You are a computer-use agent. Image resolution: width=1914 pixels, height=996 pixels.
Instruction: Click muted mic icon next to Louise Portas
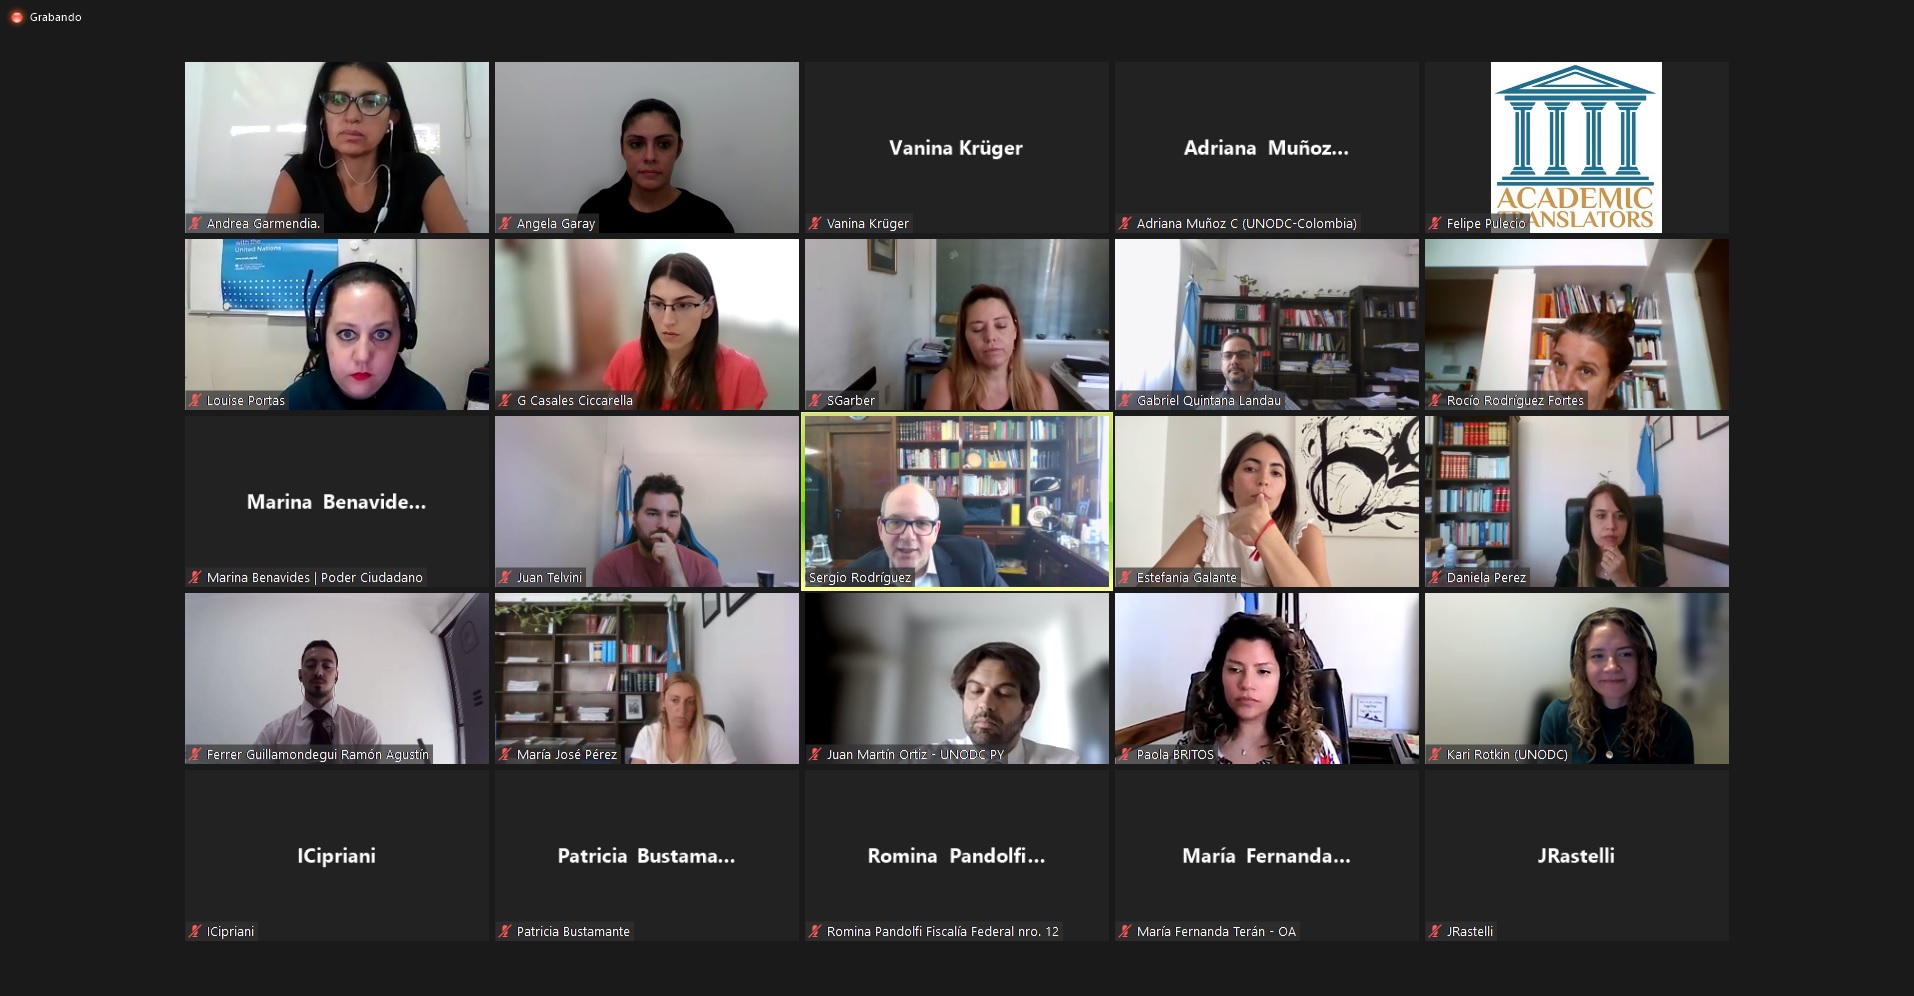[x=196, y=401]
